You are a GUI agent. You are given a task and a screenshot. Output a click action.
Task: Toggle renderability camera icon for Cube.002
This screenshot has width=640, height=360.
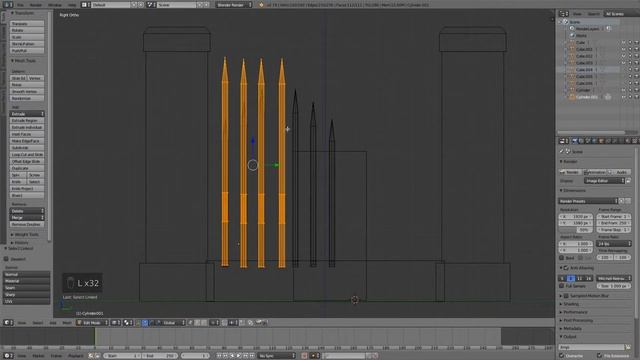coord(636,56)
